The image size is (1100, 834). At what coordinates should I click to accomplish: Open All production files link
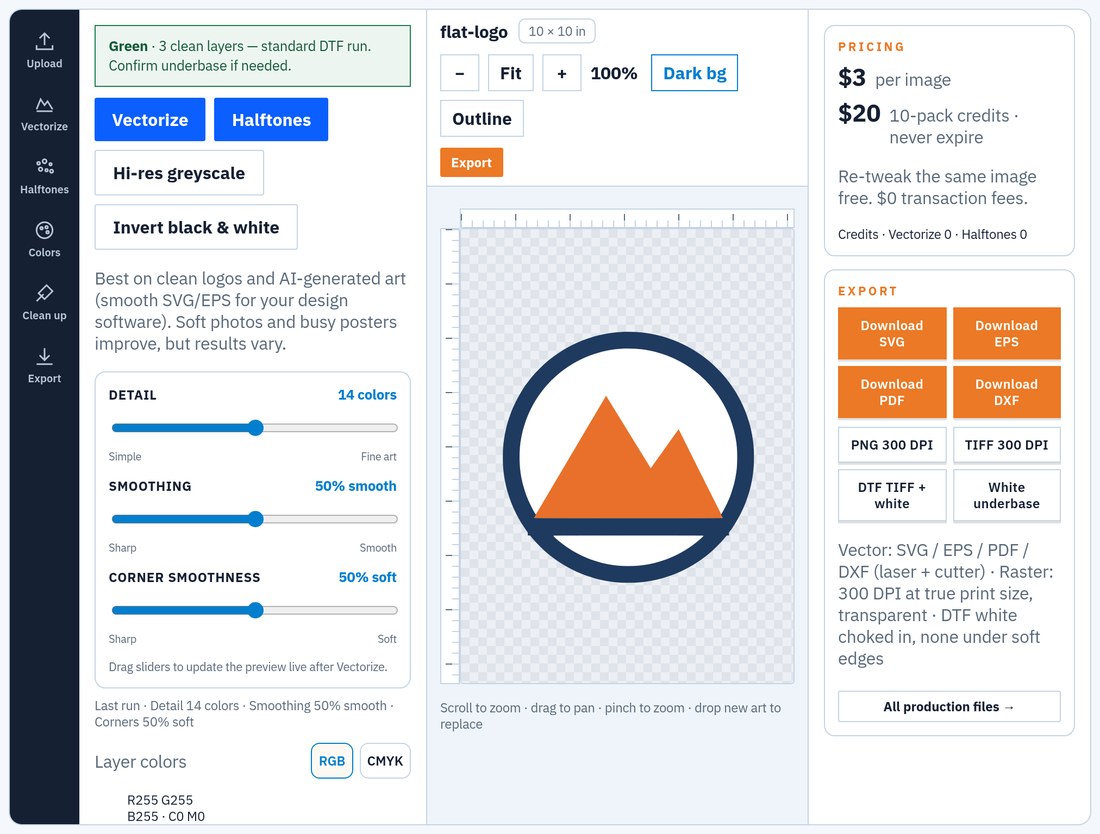pyautogui.click(x=949, y=706)
